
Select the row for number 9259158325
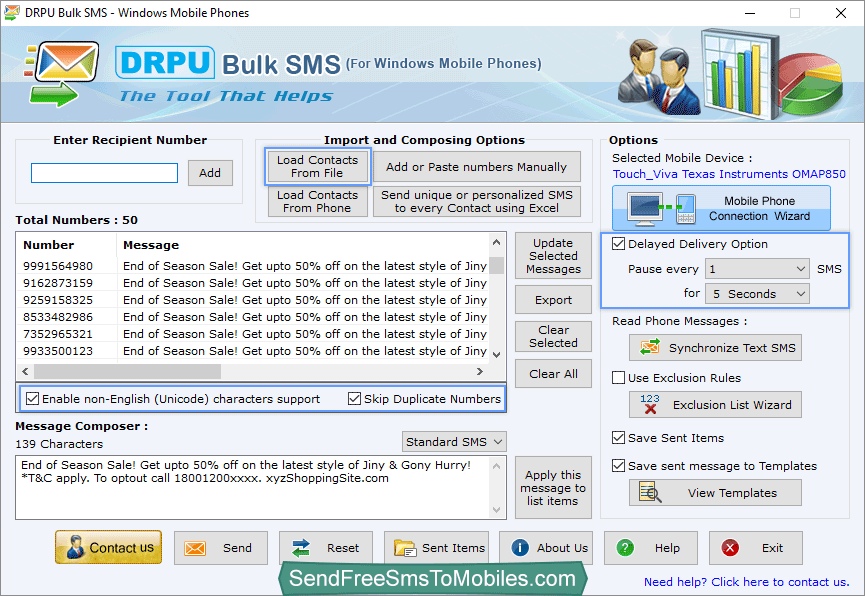[x=254, y=300]
